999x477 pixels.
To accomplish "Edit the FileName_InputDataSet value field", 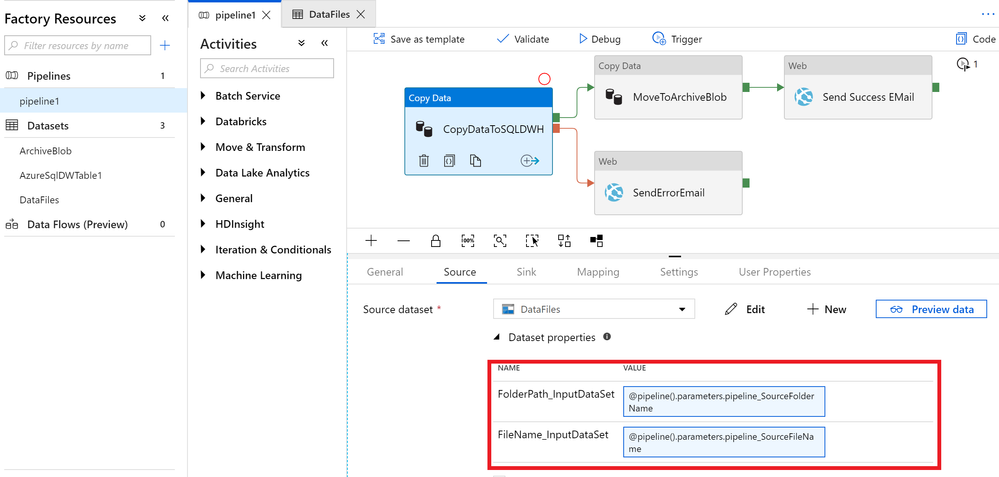I will 724,443.
